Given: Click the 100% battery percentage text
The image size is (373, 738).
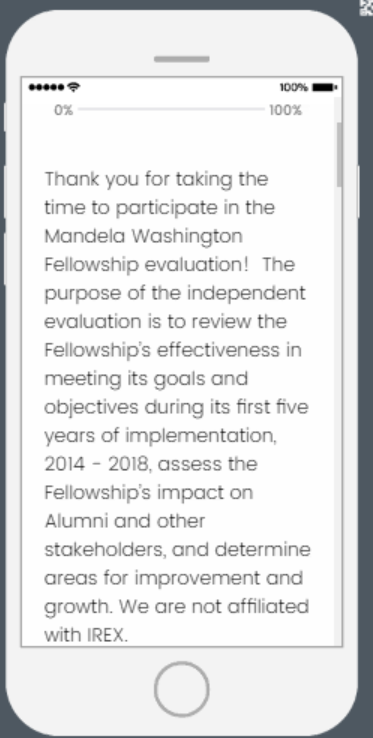Looking at the screenshot, I should (294, 88).
